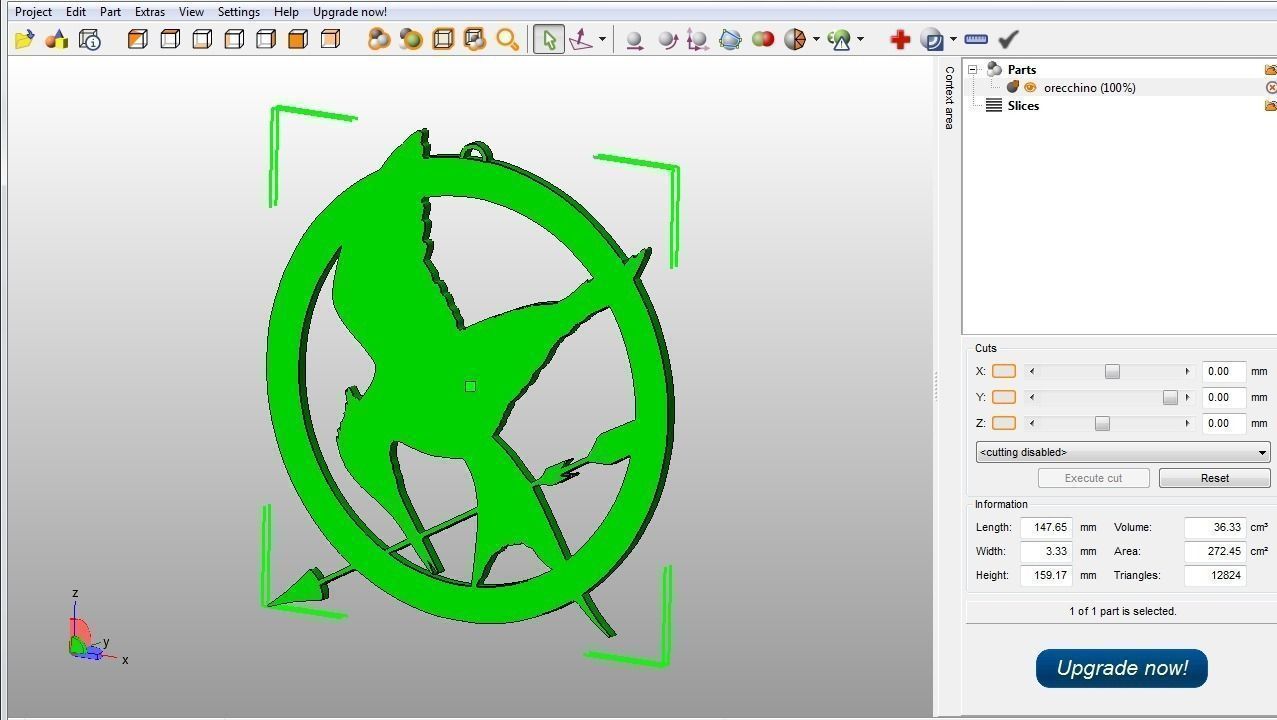The height and width of the screenshot is (720, 1277).
Task: Remove orecchino with the X icon
Action: coord(1271,87)
